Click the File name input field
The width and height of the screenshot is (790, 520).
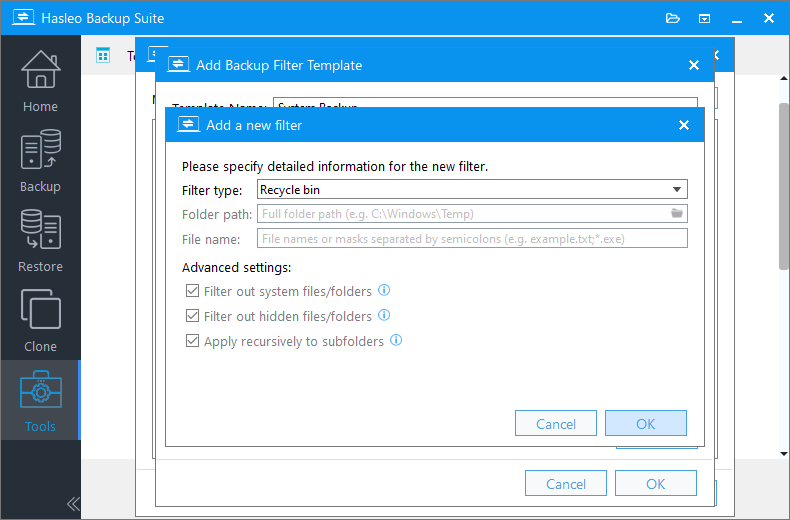(x=472, y=238)
